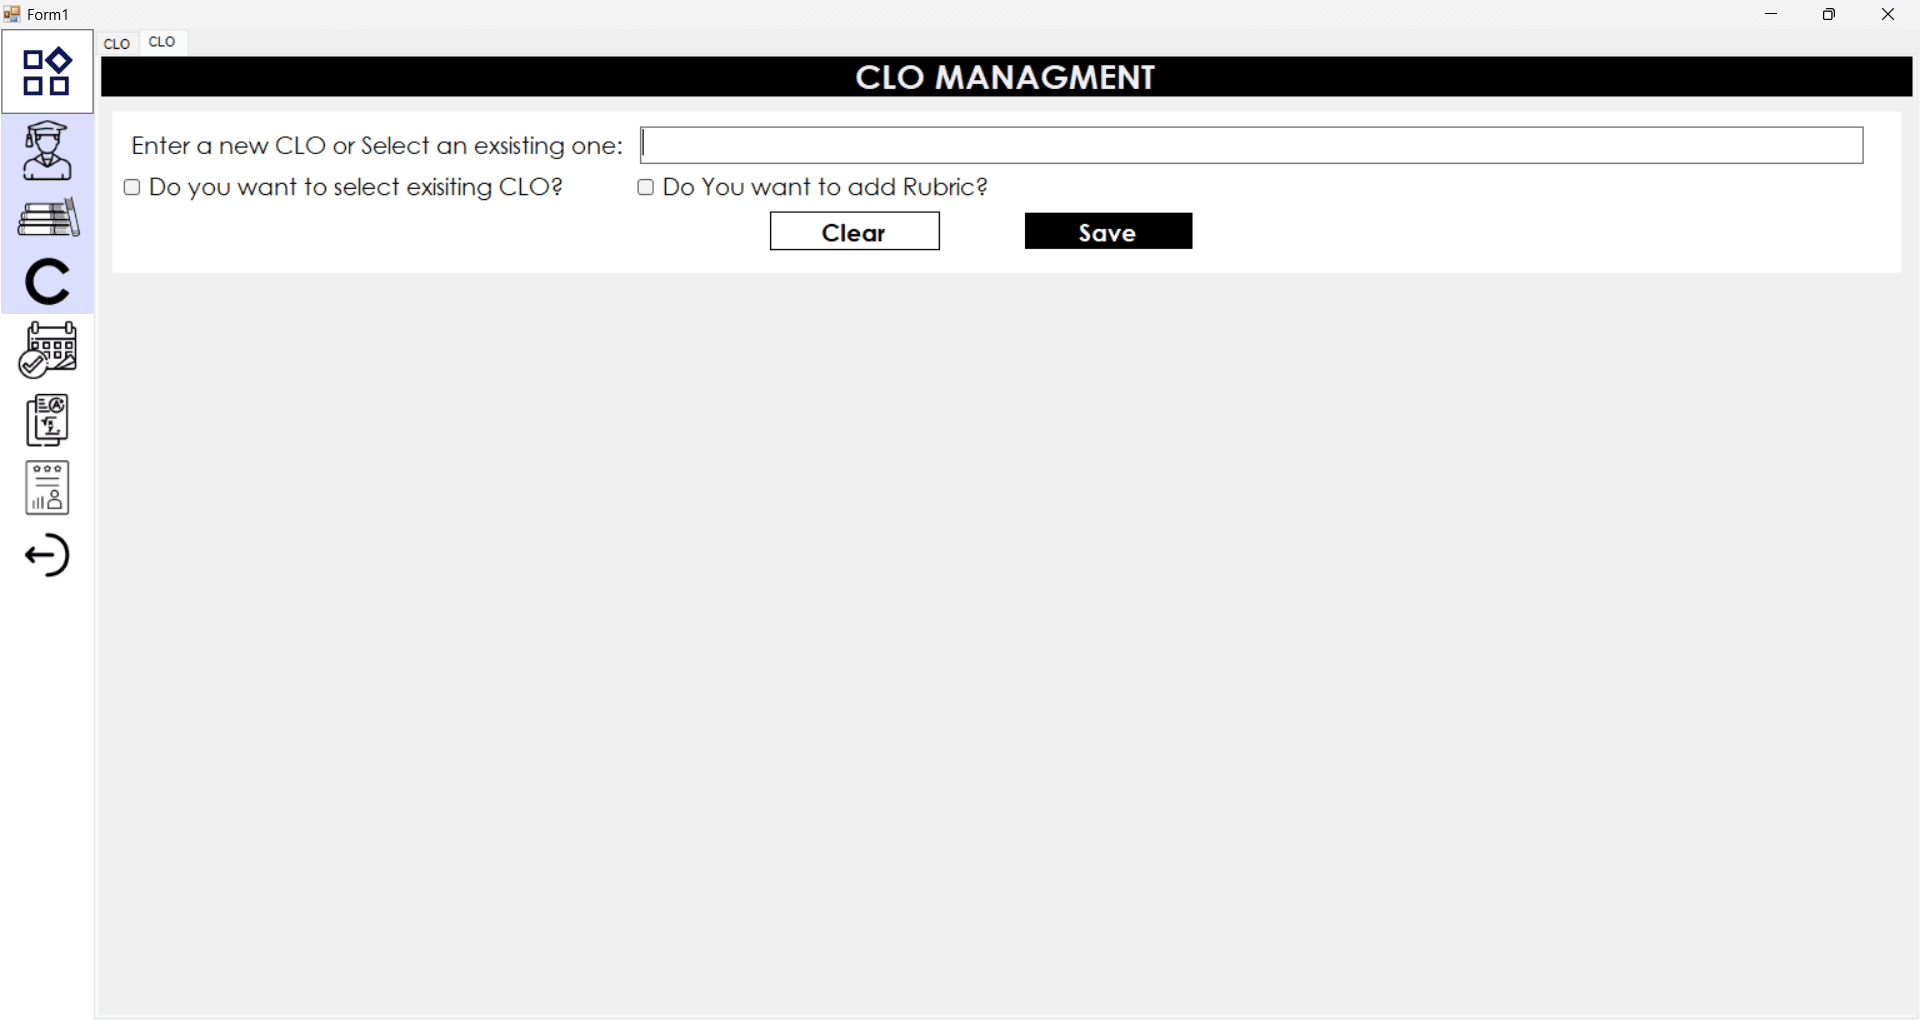Select the second CLO tab
Viewport: 1920px width, 1020px height.
pos(162,42)
